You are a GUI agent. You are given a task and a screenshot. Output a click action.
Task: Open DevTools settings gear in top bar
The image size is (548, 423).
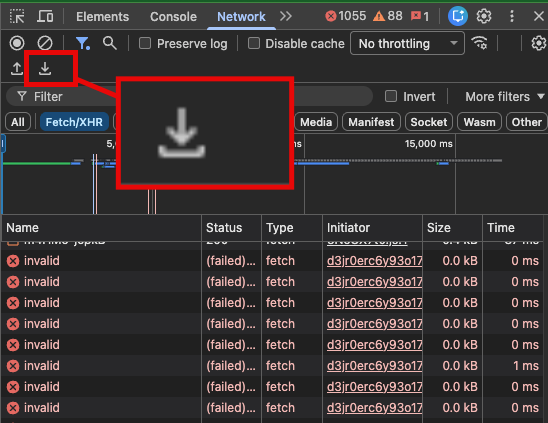(484, 16)
